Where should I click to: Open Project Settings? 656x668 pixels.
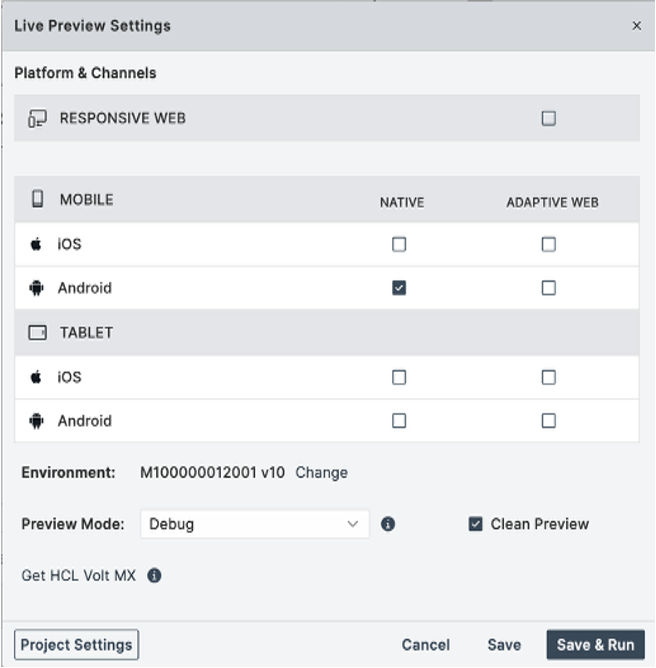(x=77, y=645)
